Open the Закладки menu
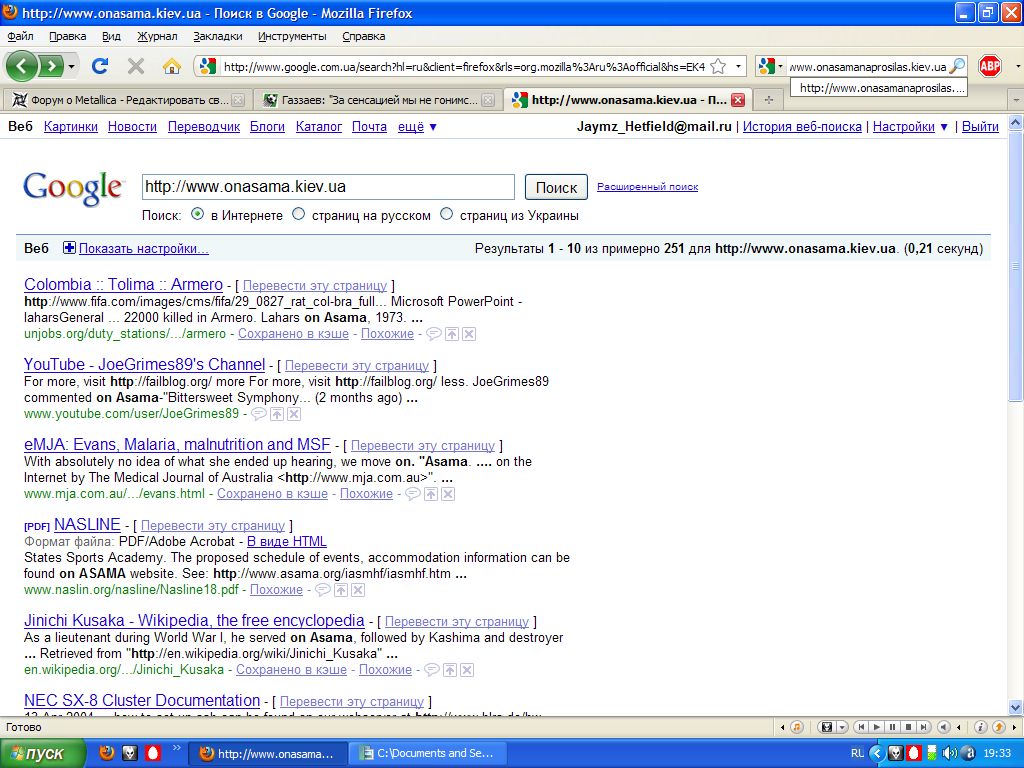Image resolution: width=1024 pixels, height=768 pixels. [217, 36]
